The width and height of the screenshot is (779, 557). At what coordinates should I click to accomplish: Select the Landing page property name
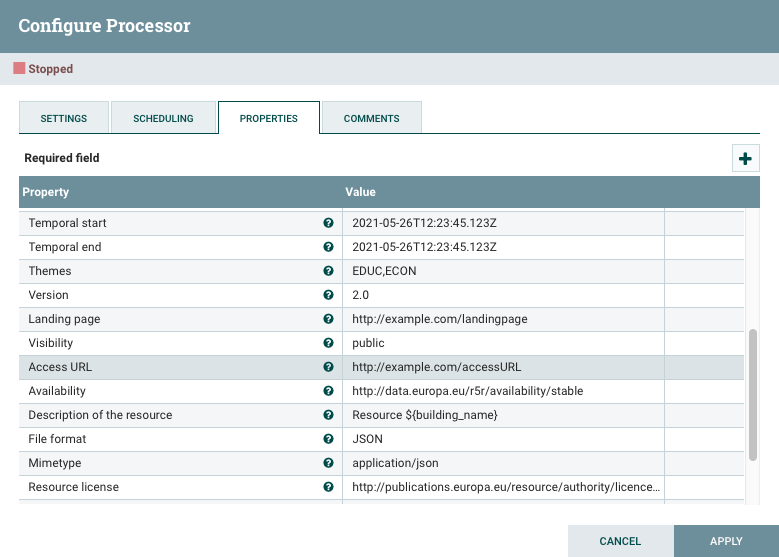tap(64, 319)
